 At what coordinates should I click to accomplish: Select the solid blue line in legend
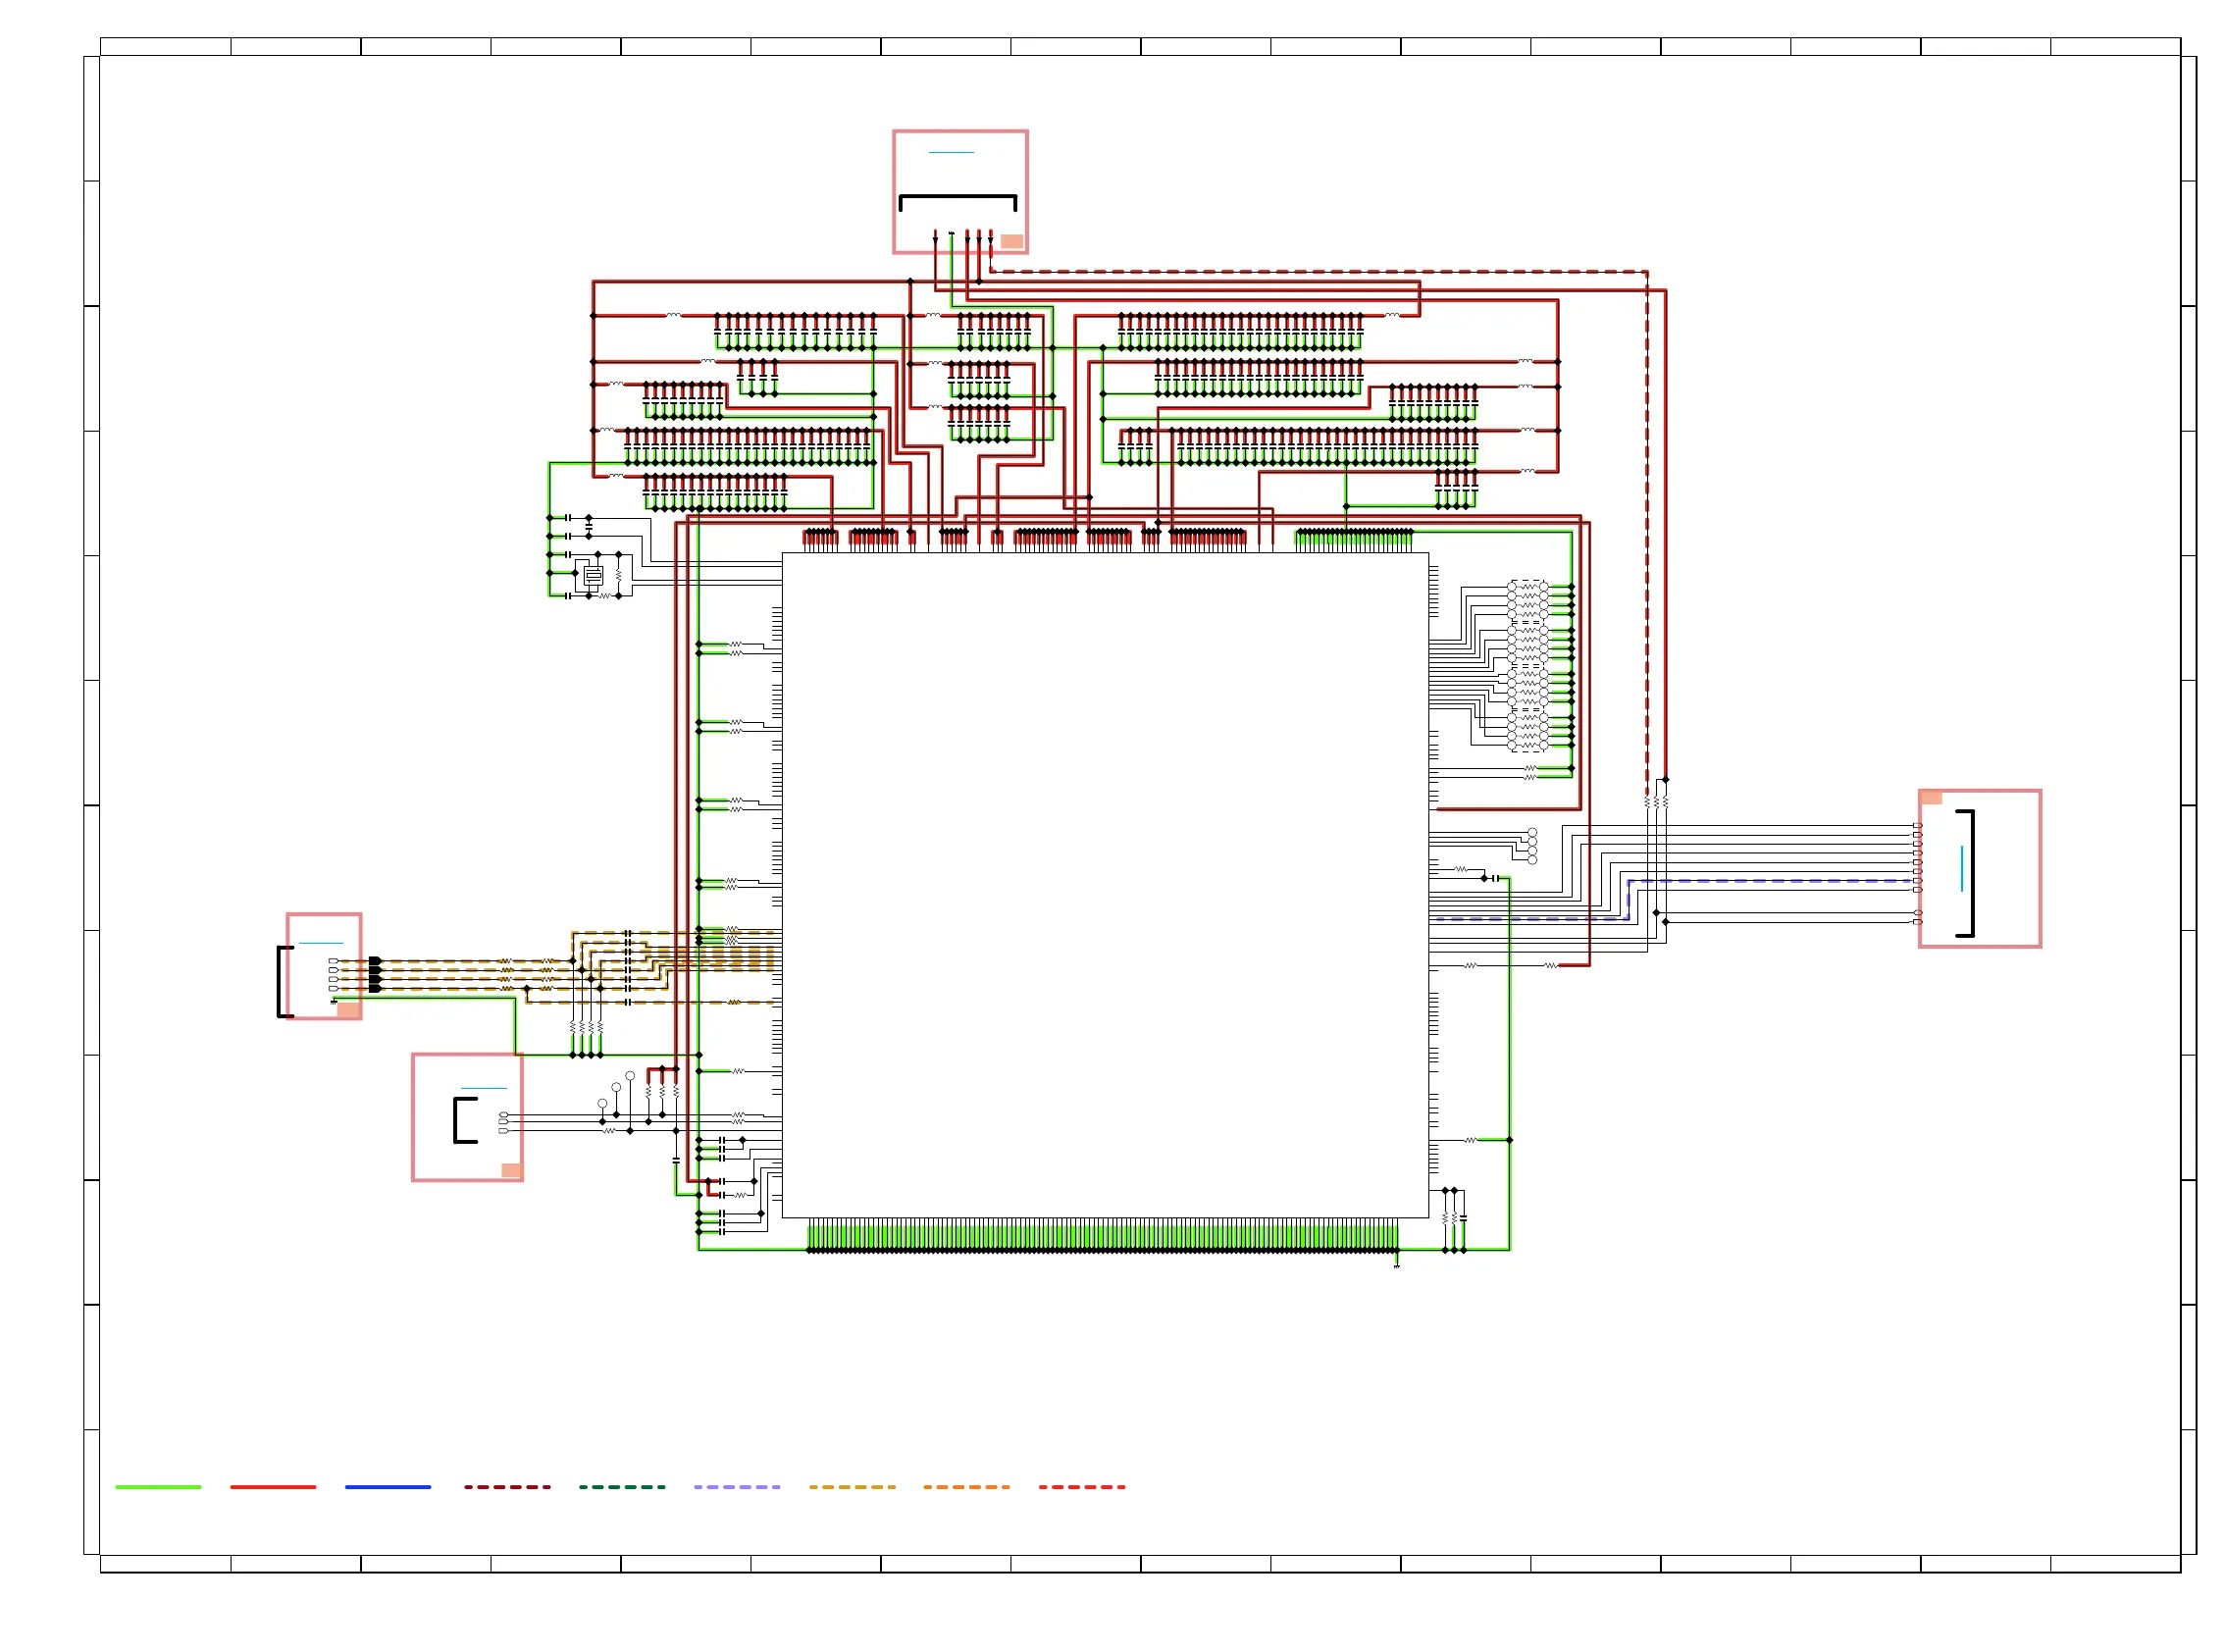(388, 1487)
